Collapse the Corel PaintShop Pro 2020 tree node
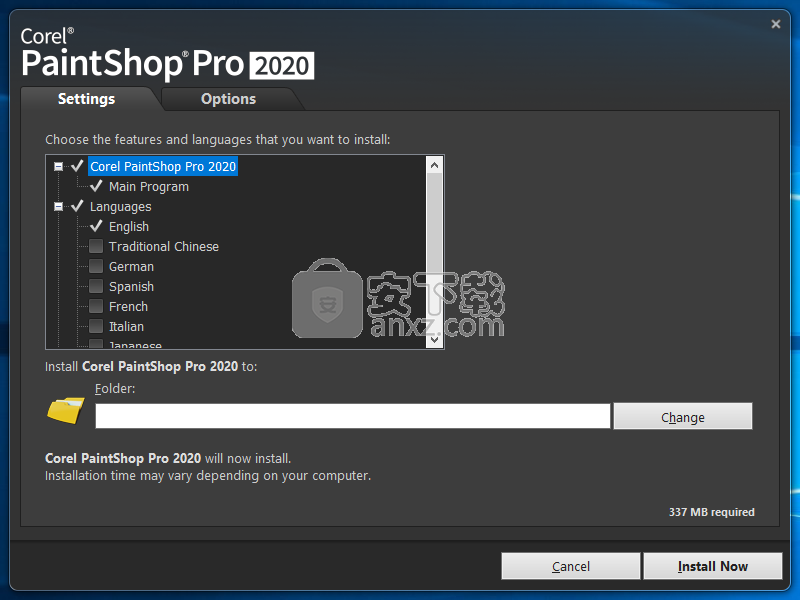Viewport: 800px width, 600px height. (58, 166)
